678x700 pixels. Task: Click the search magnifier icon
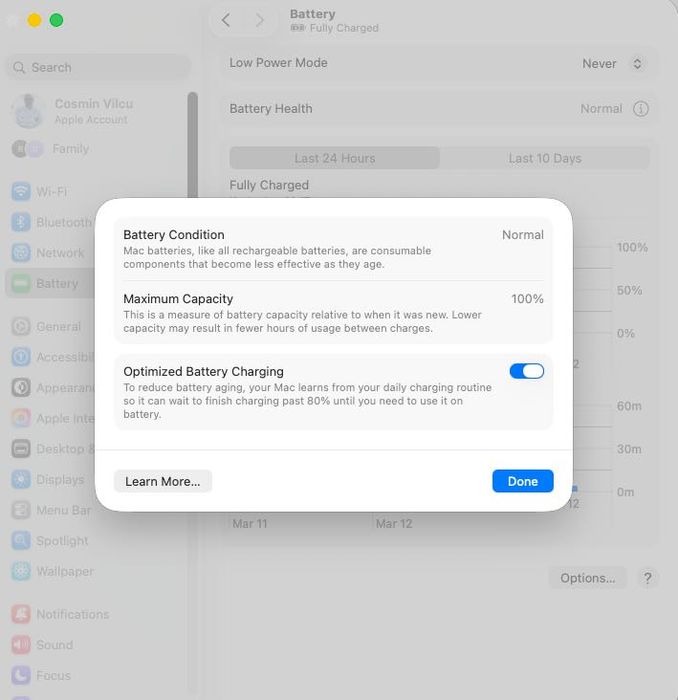point(19,67)
